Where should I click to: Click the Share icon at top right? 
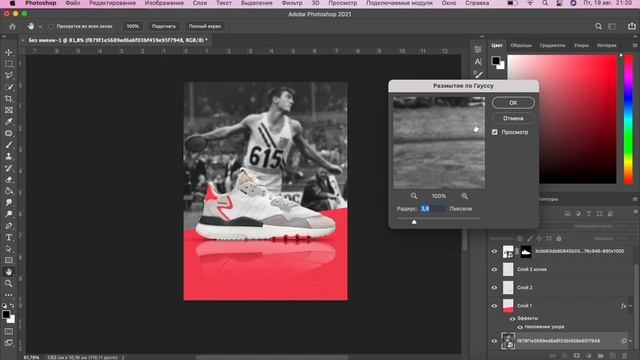click(x=632, y=26)
